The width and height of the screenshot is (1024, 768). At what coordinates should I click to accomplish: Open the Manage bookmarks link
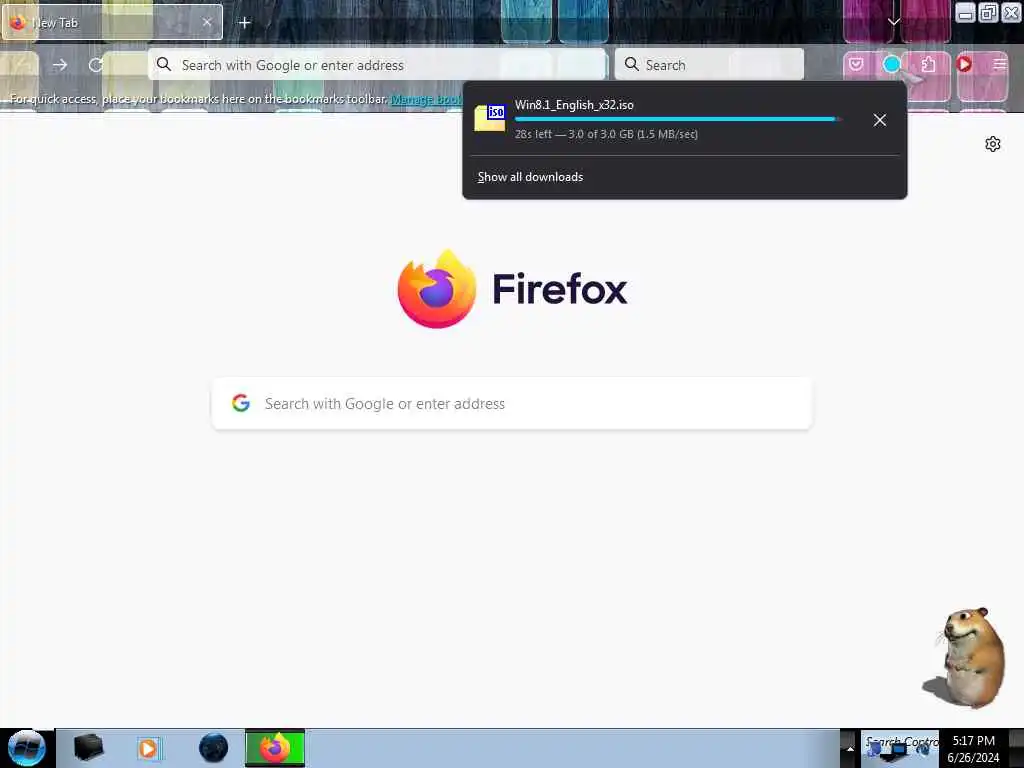tap(426, 99)
